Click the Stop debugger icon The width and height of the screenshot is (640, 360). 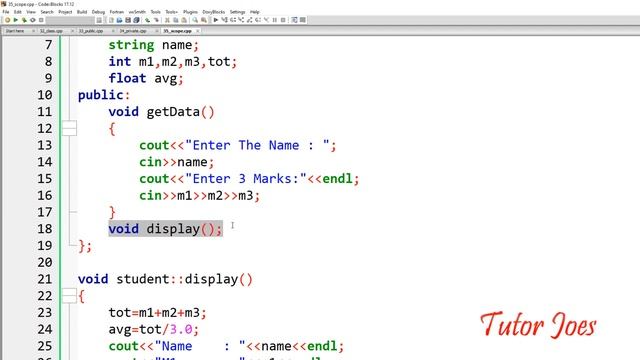click(283, 20)
